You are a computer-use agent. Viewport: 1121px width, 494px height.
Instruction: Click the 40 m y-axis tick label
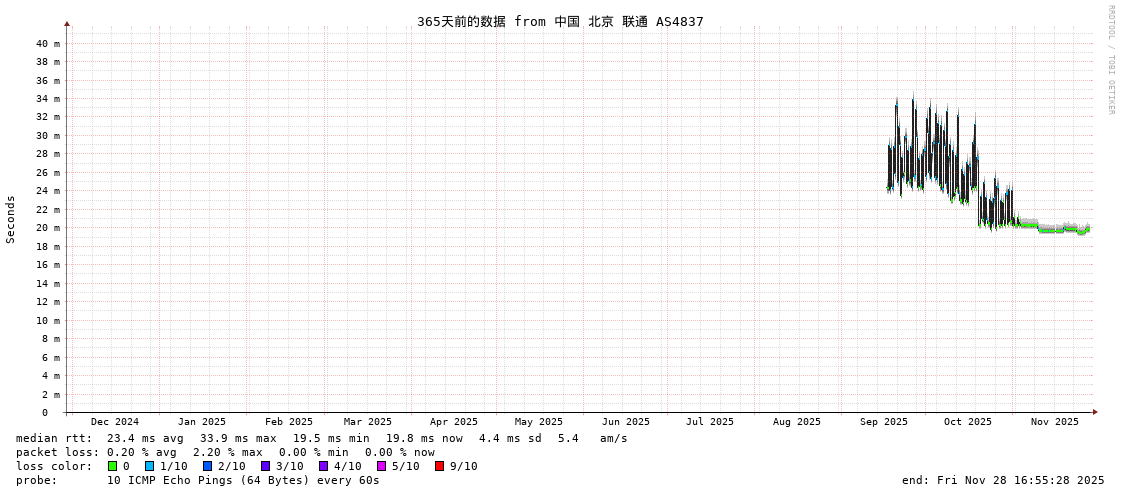click(48, 44)
